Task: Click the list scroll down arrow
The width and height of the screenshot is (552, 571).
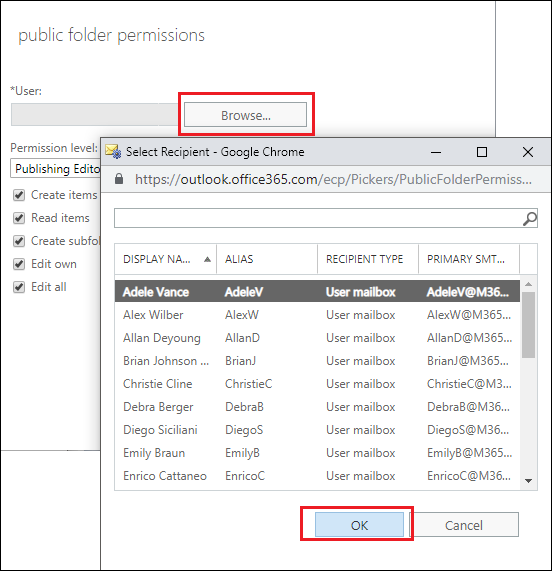Action: 528,481
